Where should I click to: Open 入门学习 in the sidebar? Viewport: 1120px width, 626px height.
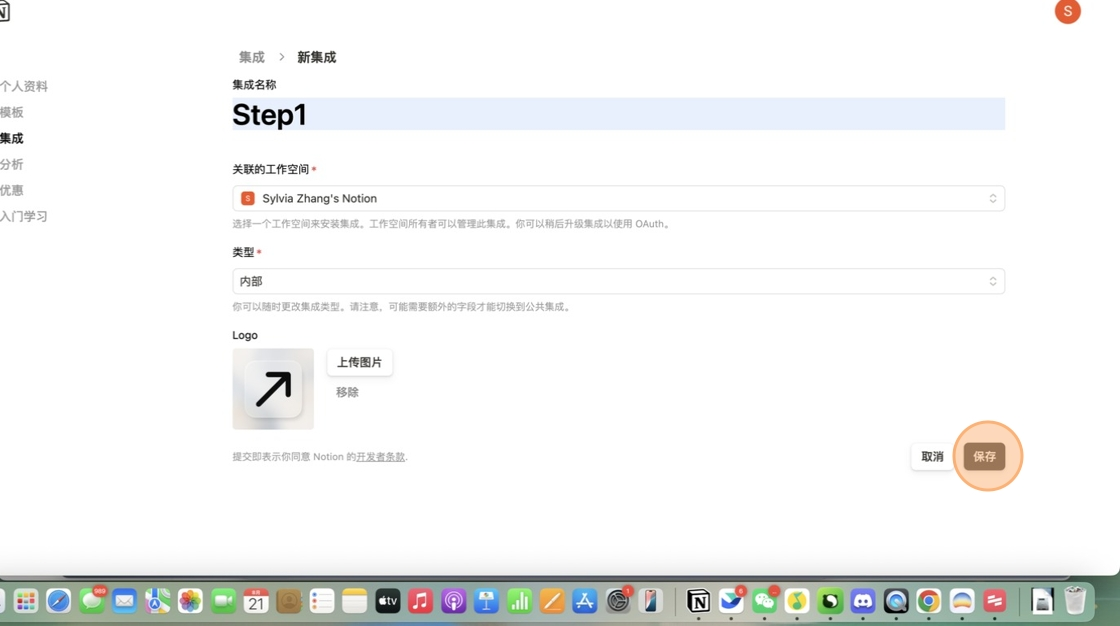coord(24,216)
